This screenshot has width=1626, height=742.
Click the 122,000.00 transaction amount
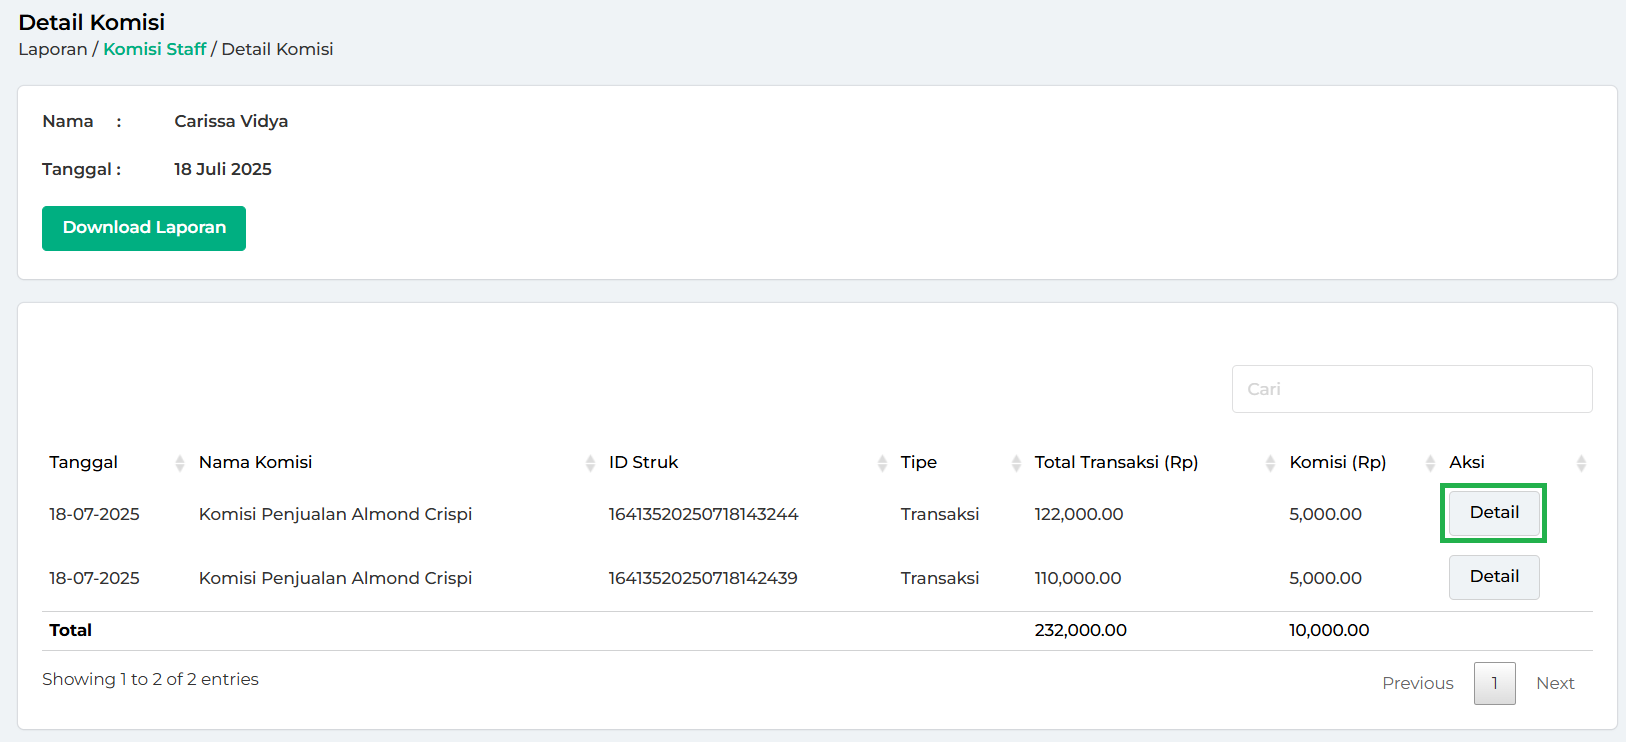pos(1078,514)
